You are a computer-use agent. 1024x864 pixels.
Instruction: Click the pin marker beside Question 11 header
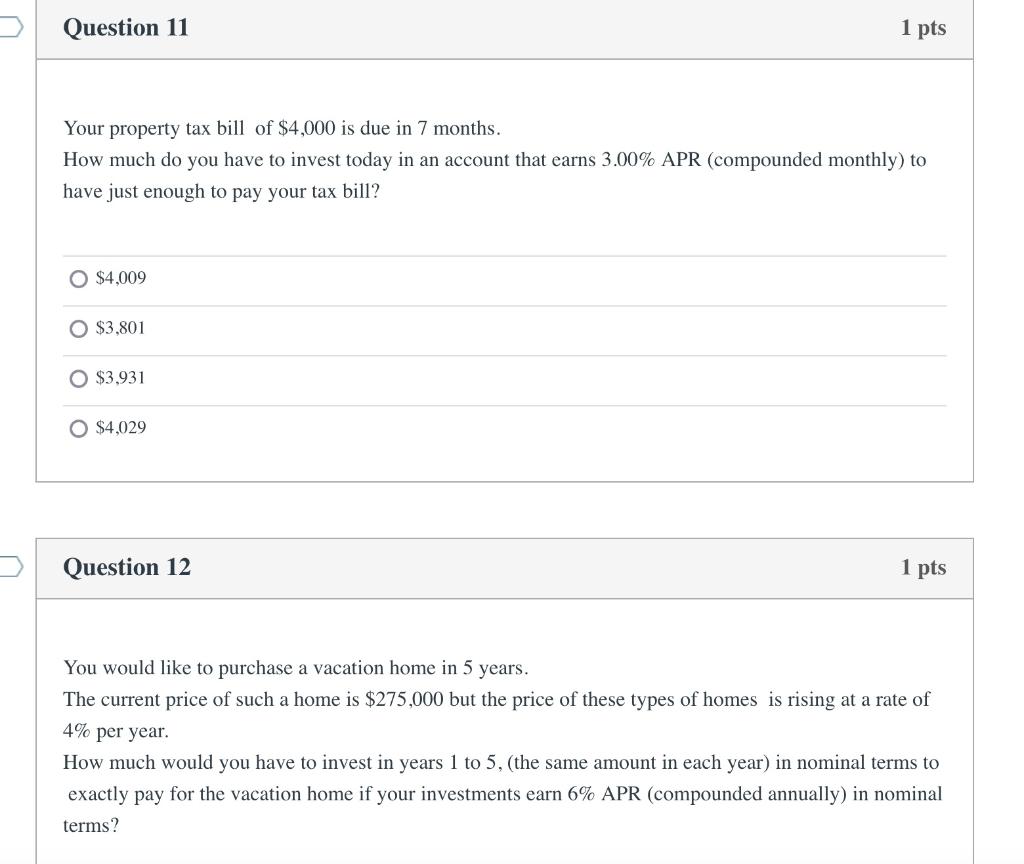tap(8, 28)
